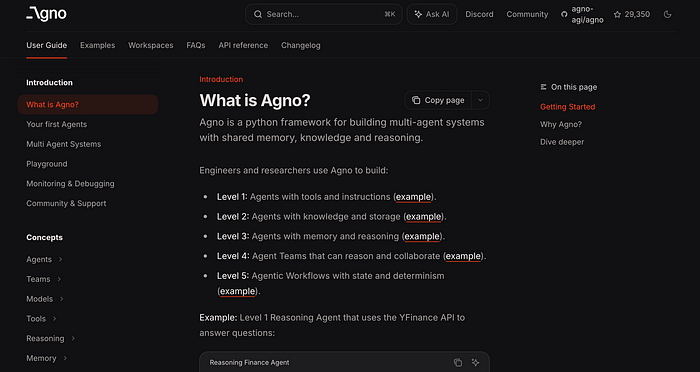
Task: Toggle dark mode with the moon icon
Action: [x=667, y=14]
